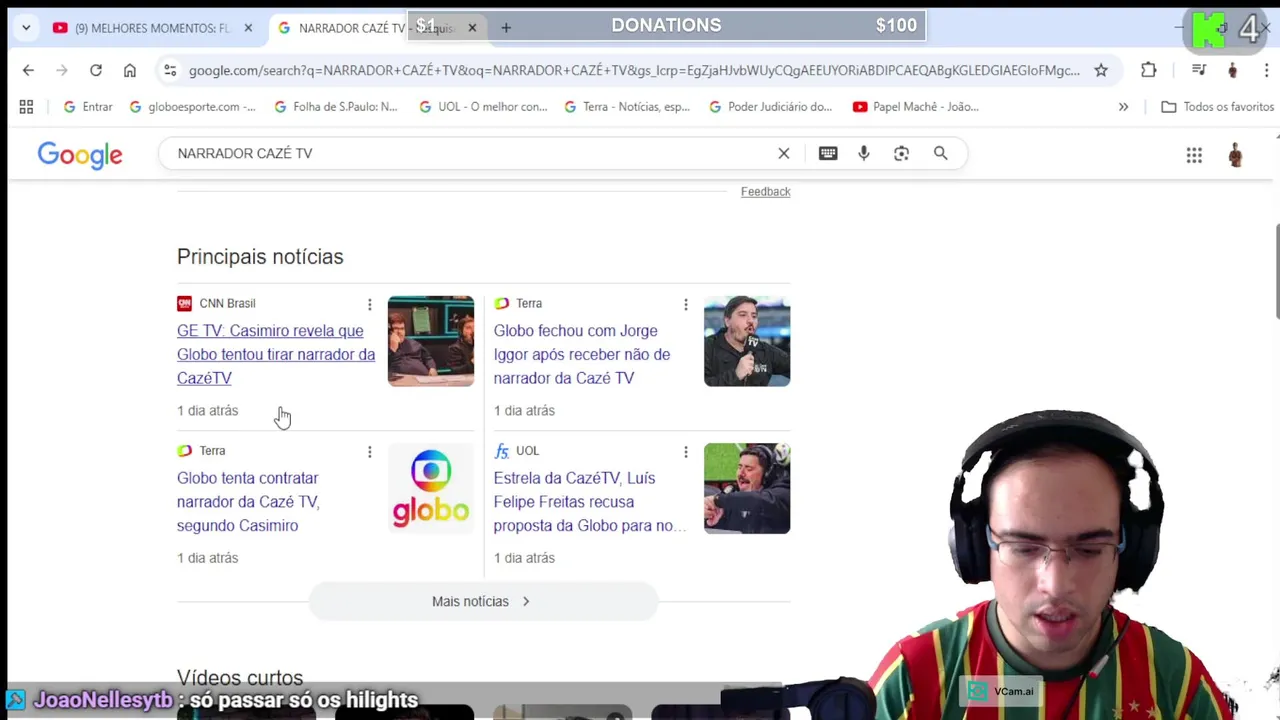Screen dimensions: 1280x720
Task: Click the browser address bar URL
Action: (x=634, y=70)
